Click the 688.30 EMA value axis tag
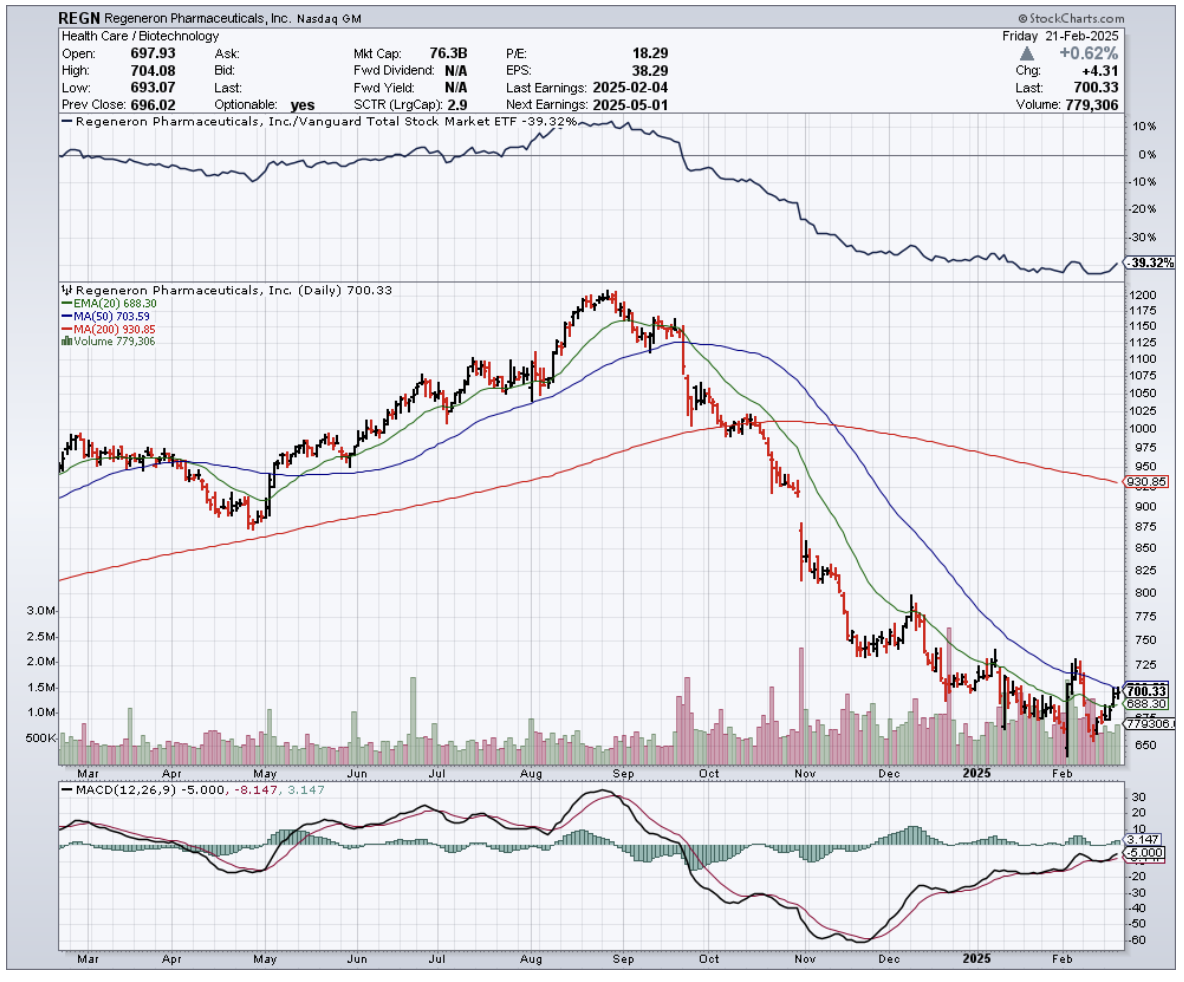The image size is (1184, 982). [x=1146, y=704]
